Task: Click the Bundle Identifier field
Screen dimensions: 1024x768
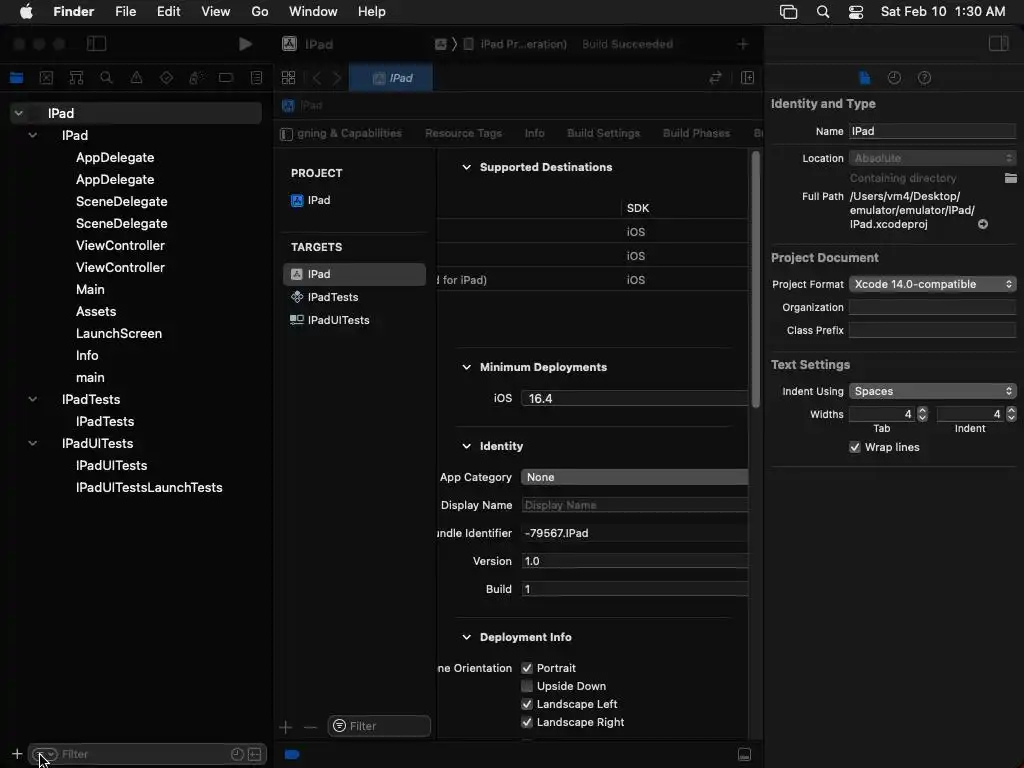Action: point(634,534)
